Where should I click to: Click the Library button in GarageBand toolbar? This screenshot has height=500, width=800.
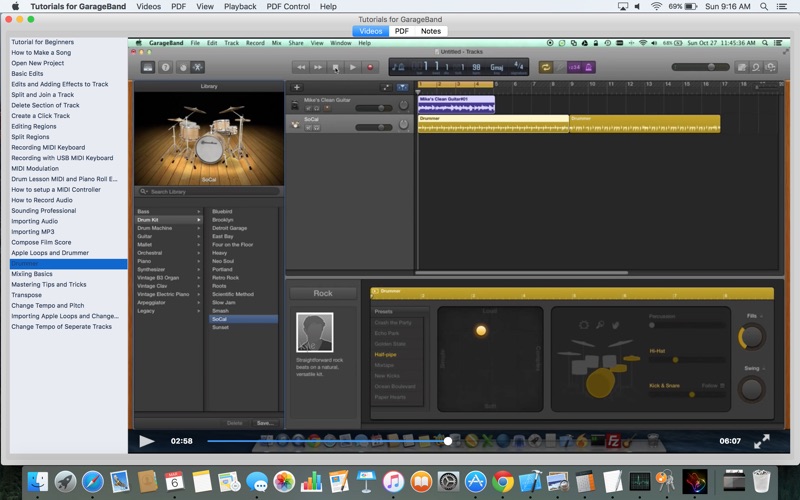click(x=148, y=67)
